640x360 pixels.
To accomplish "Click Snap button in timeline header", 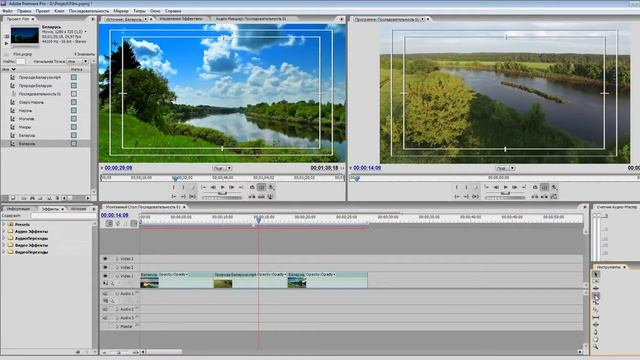I will (x=109, y=223).
